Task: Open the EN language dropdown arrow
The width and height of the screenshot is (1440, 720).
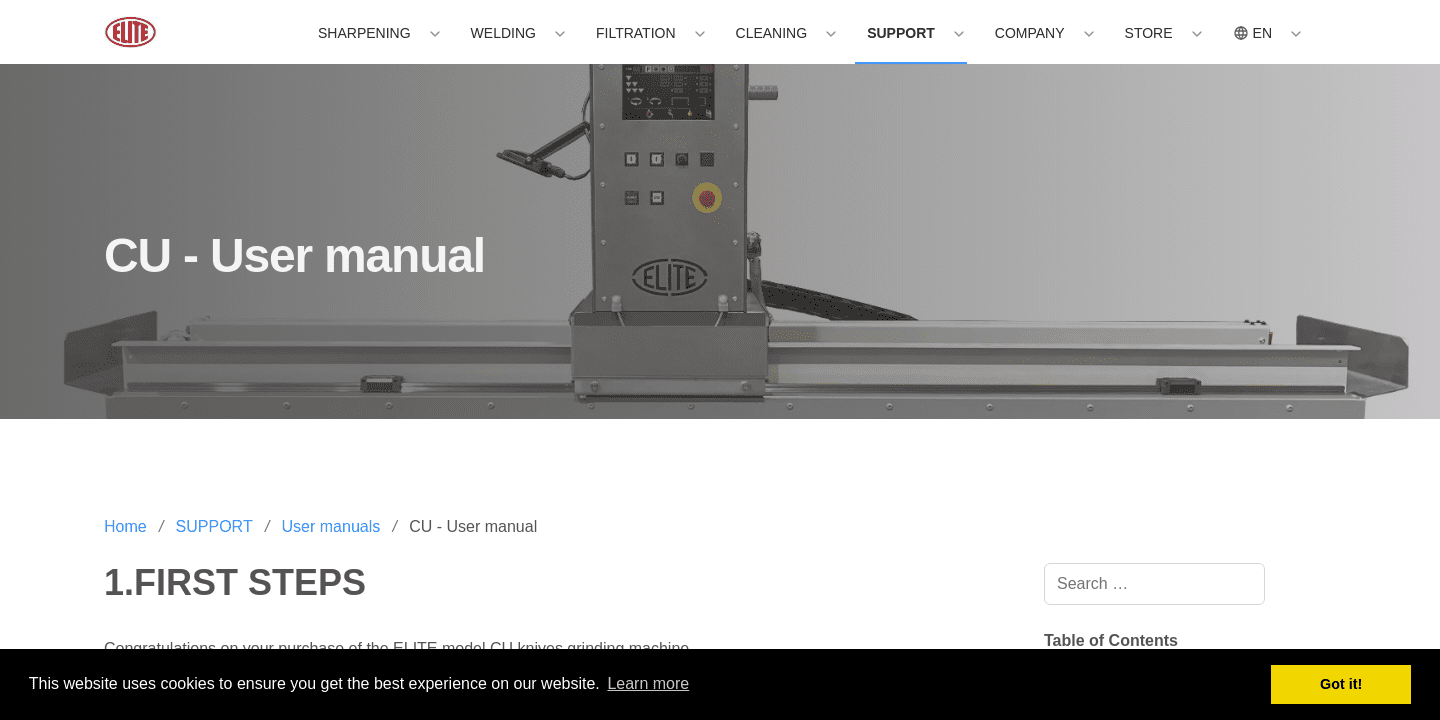Action: [1296, 34]
